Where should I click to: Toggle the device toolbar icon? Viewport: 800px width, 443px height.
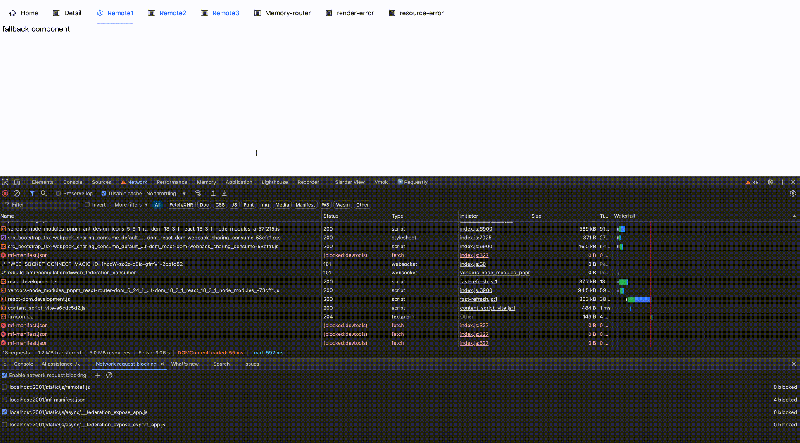tap(17, 182)
